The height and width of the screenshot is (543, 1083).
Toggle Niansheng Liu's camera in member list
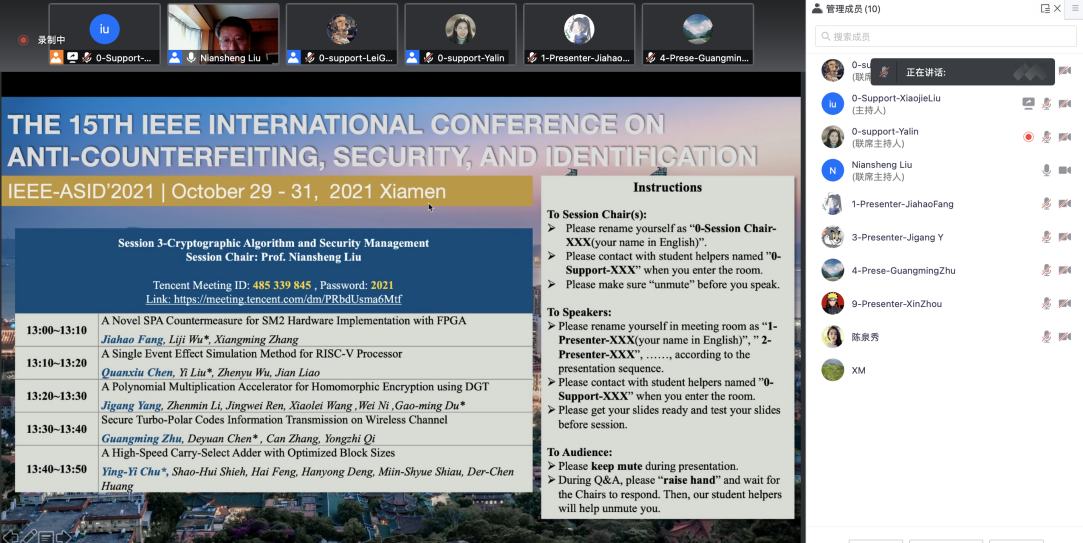click(x=1064, y=171)
